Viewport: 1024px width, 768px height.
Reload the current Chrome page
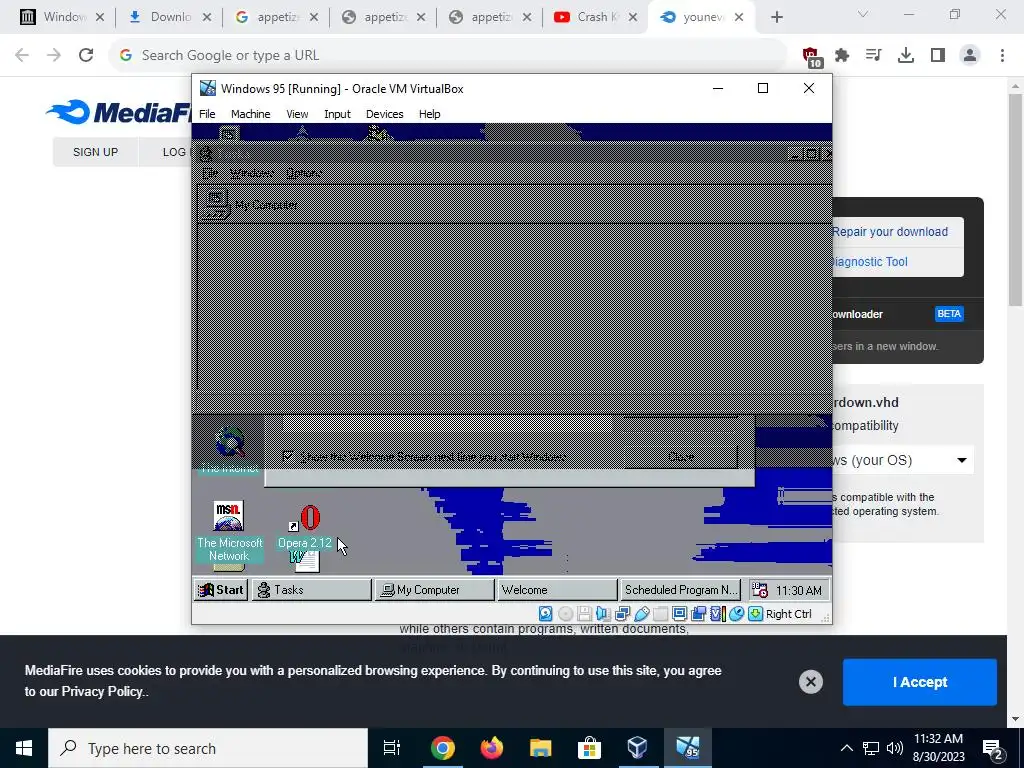[86, 55]
